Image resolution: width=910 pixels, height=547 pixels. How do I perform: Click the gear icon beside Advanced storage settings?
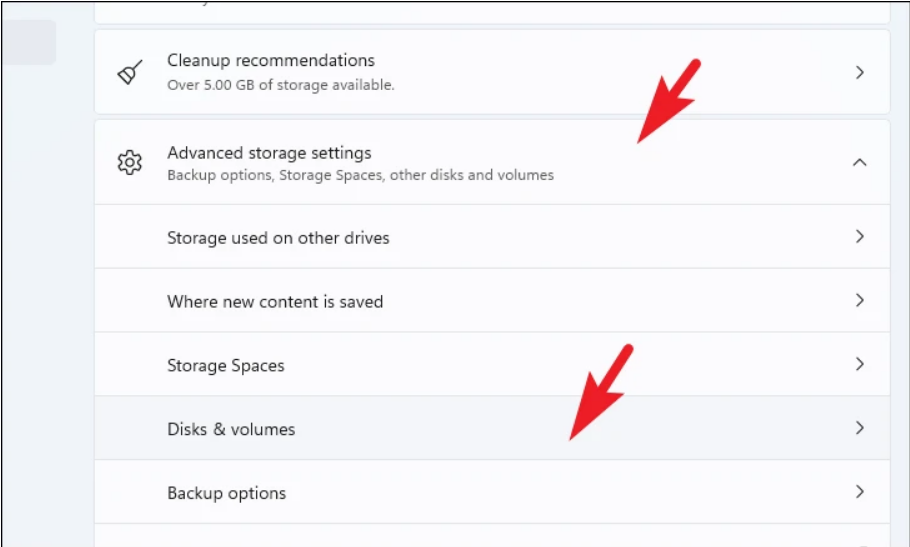130,162
